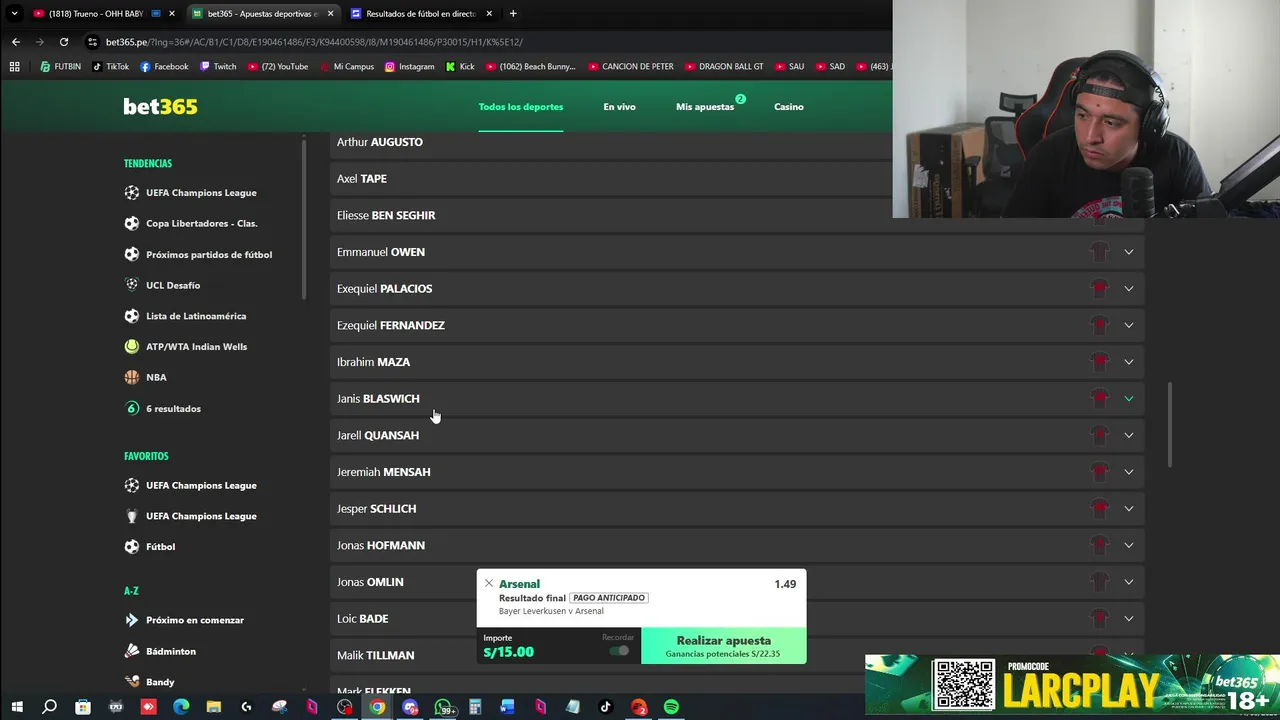Expand Emmanuel OWEN player row
The height and width of the screenshot is (720, 1280).
pos(1128,252)
